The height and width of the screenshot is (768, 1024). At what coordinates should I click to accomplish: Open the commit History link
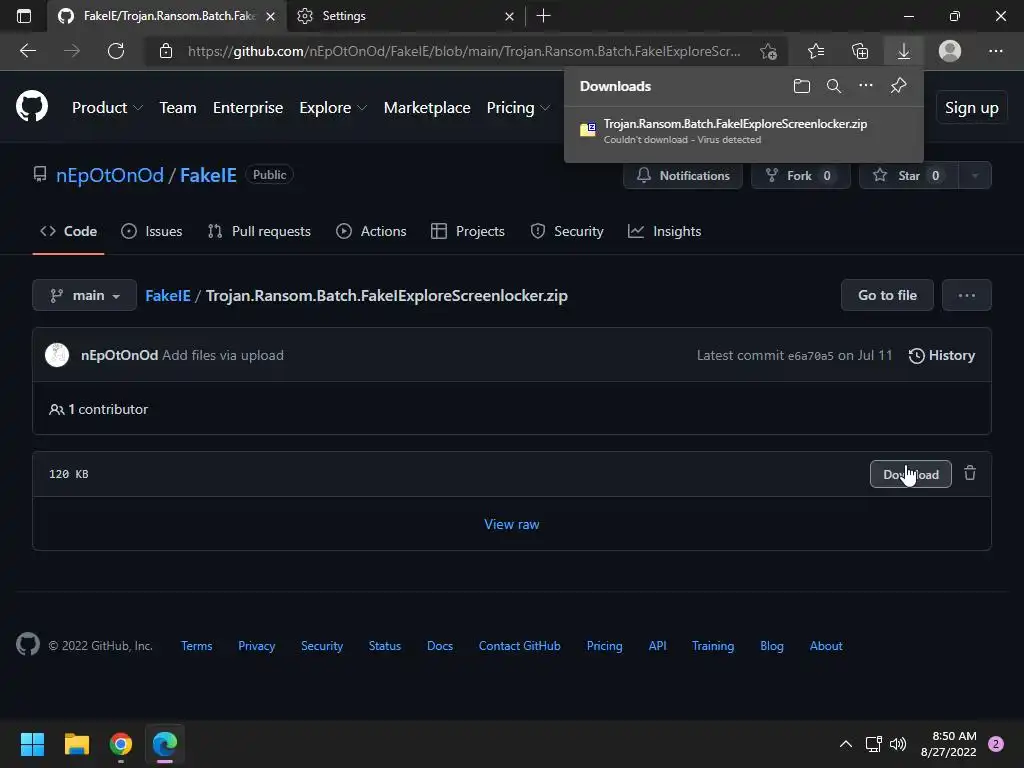click(x=942, y=355)
